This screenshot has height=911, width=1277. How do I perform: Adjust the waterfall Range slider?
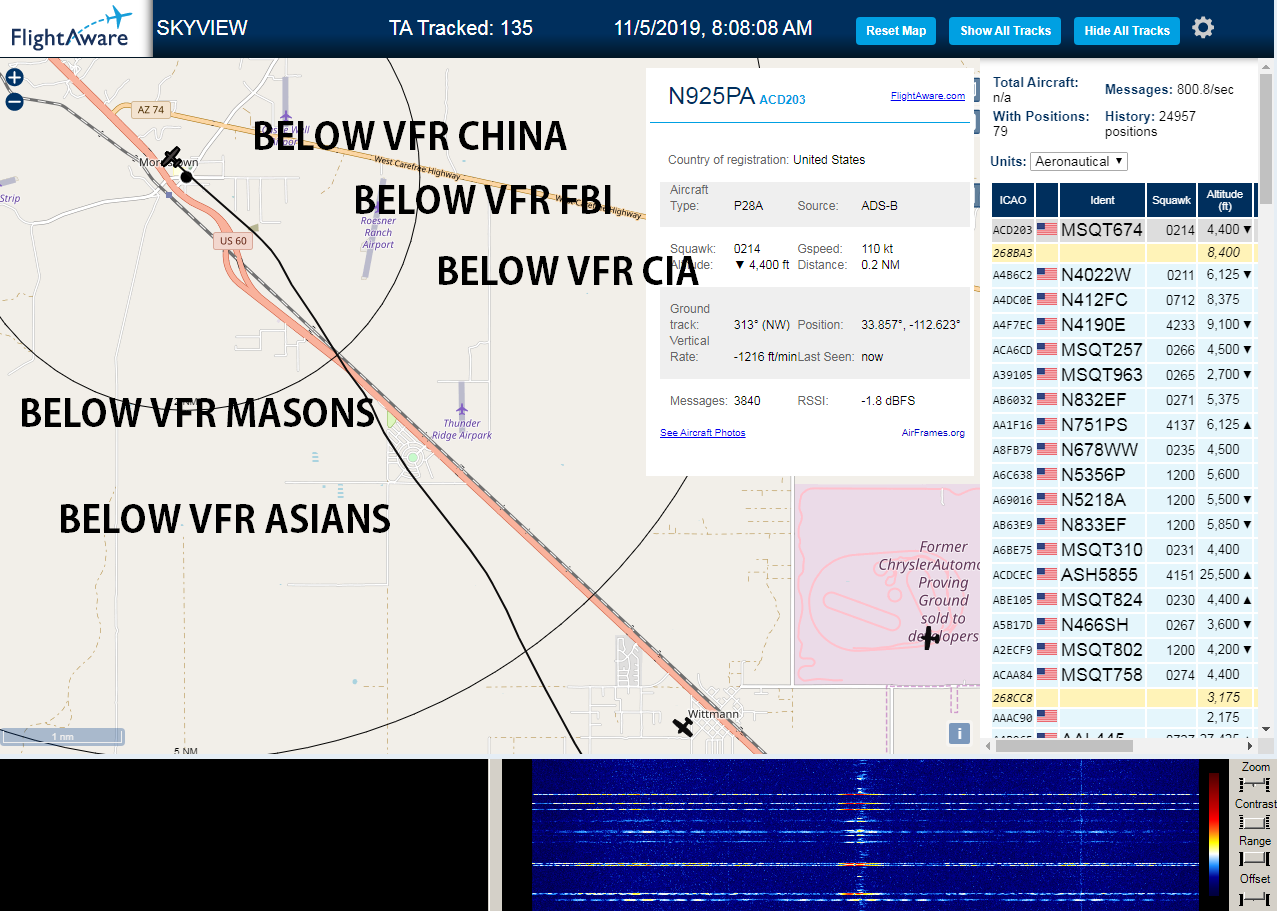pyautogui.click(x=1254, y=859)
